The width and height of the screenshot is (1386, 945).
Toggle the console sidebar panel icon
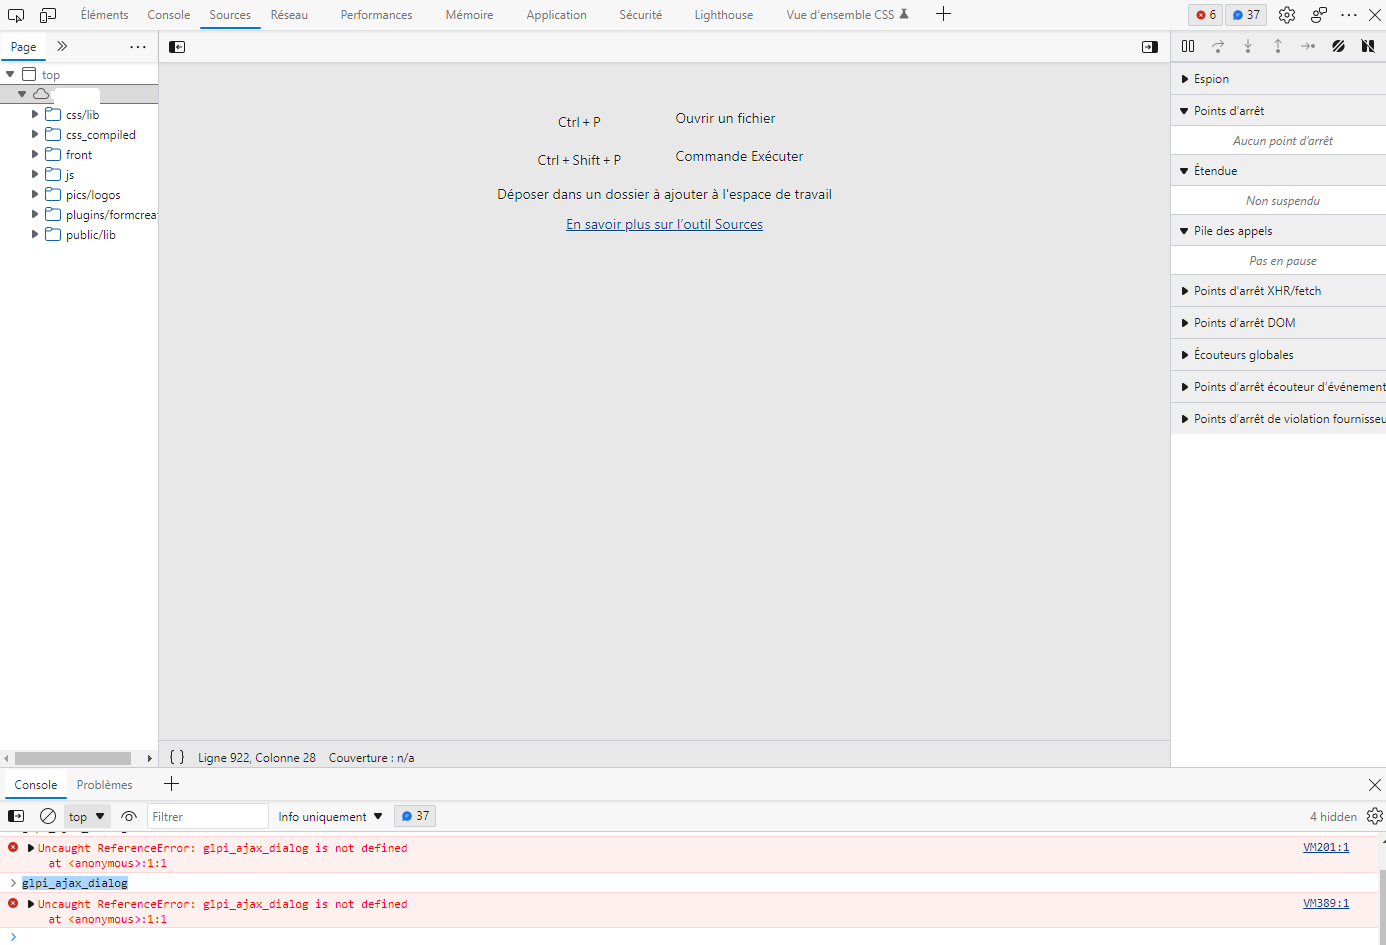click(x=16, y=816)
